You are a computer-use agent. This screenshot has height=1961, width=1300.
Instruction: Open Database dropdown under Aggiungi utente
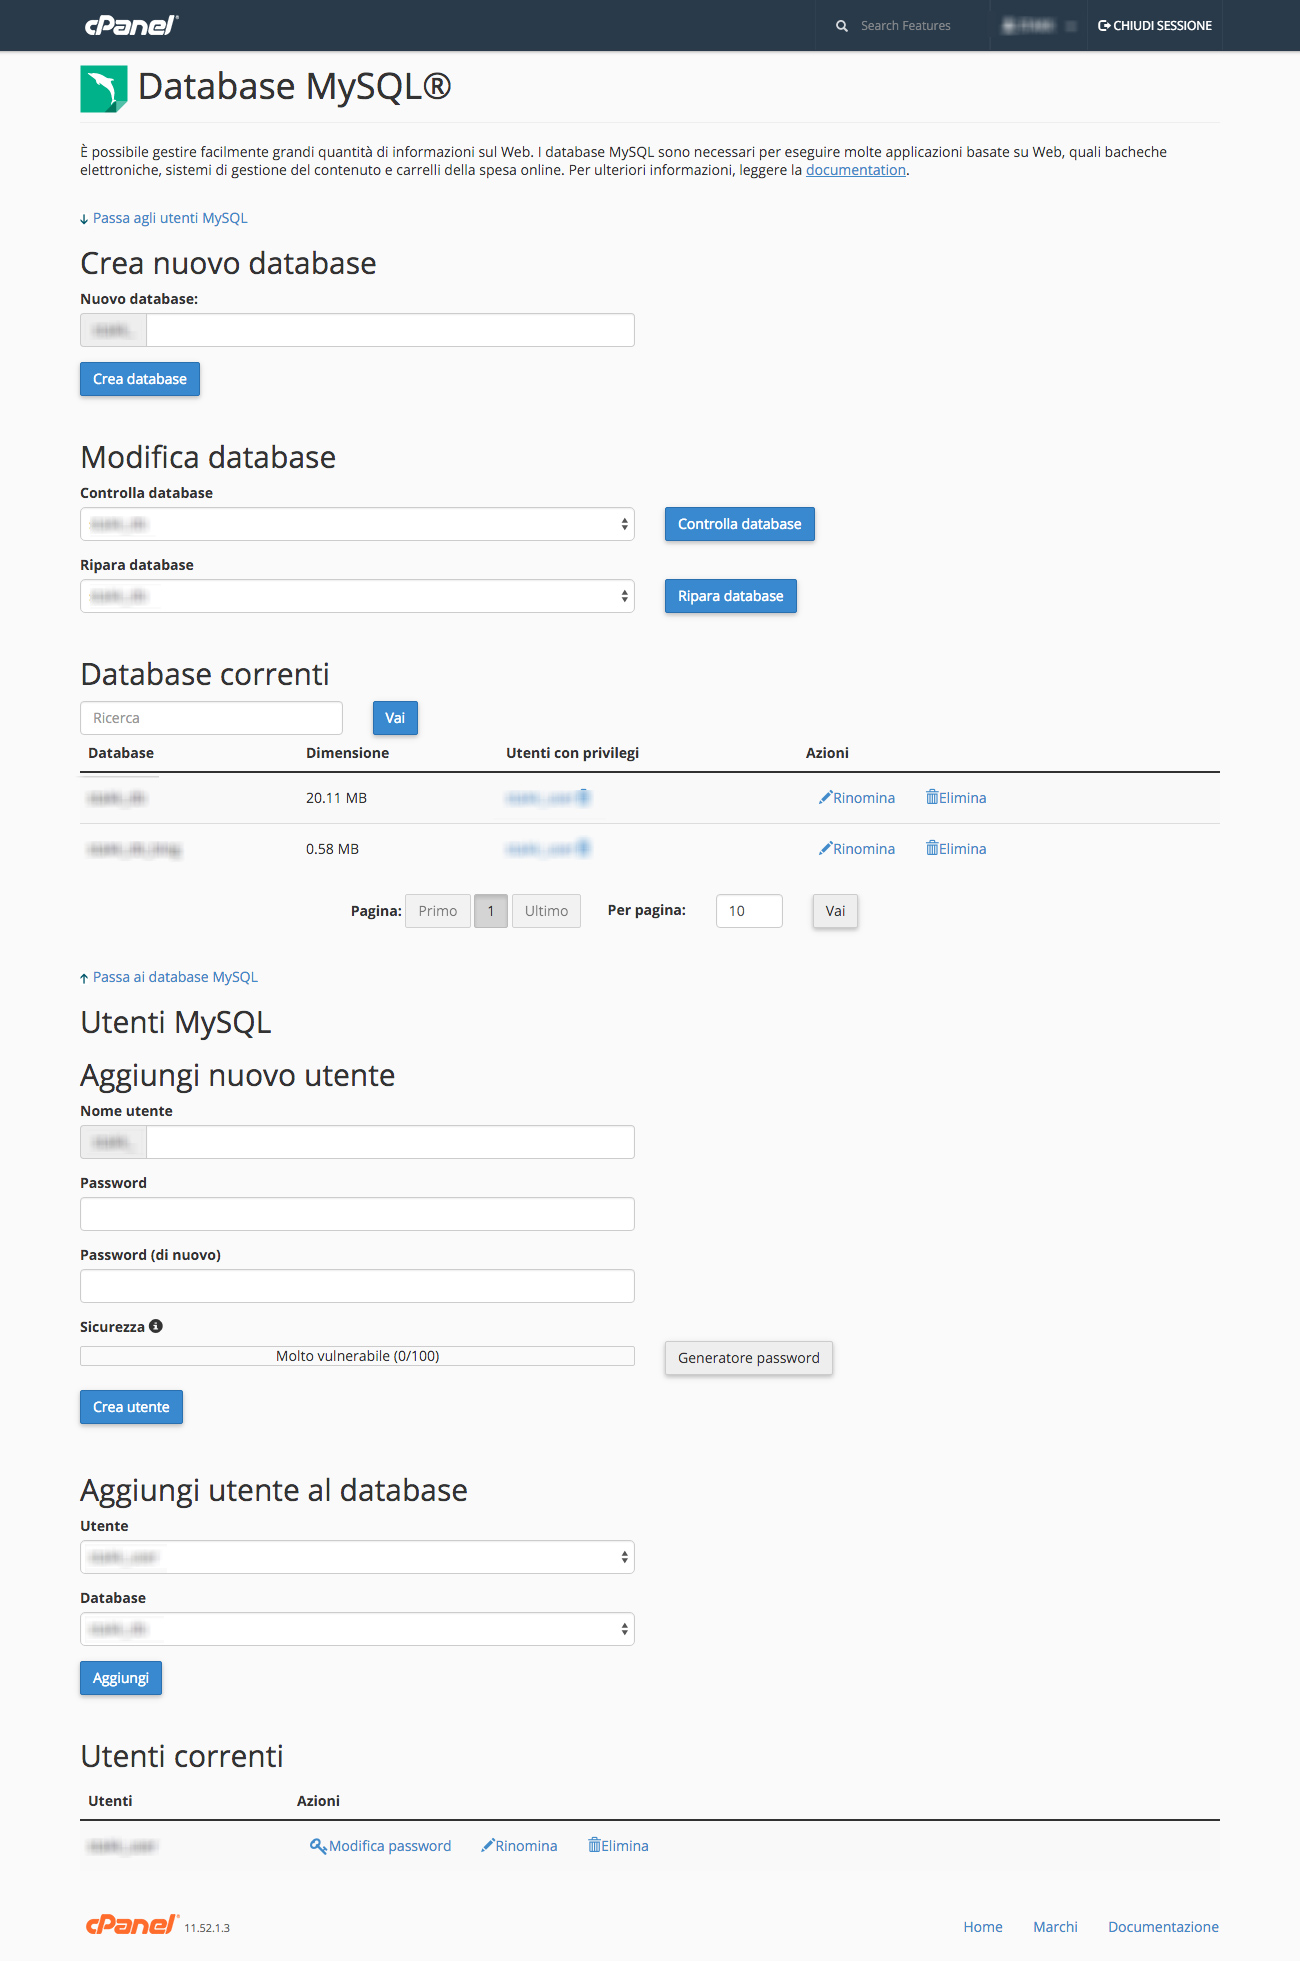[x=357, y=1629]
